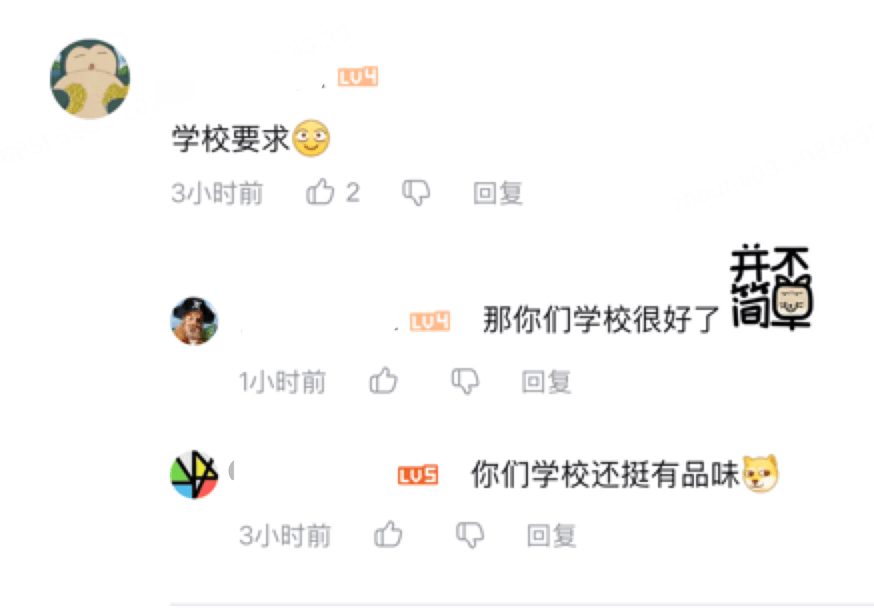Open the pirate avatar profile
Screen dimensions: 874x608
click(194, 320)
